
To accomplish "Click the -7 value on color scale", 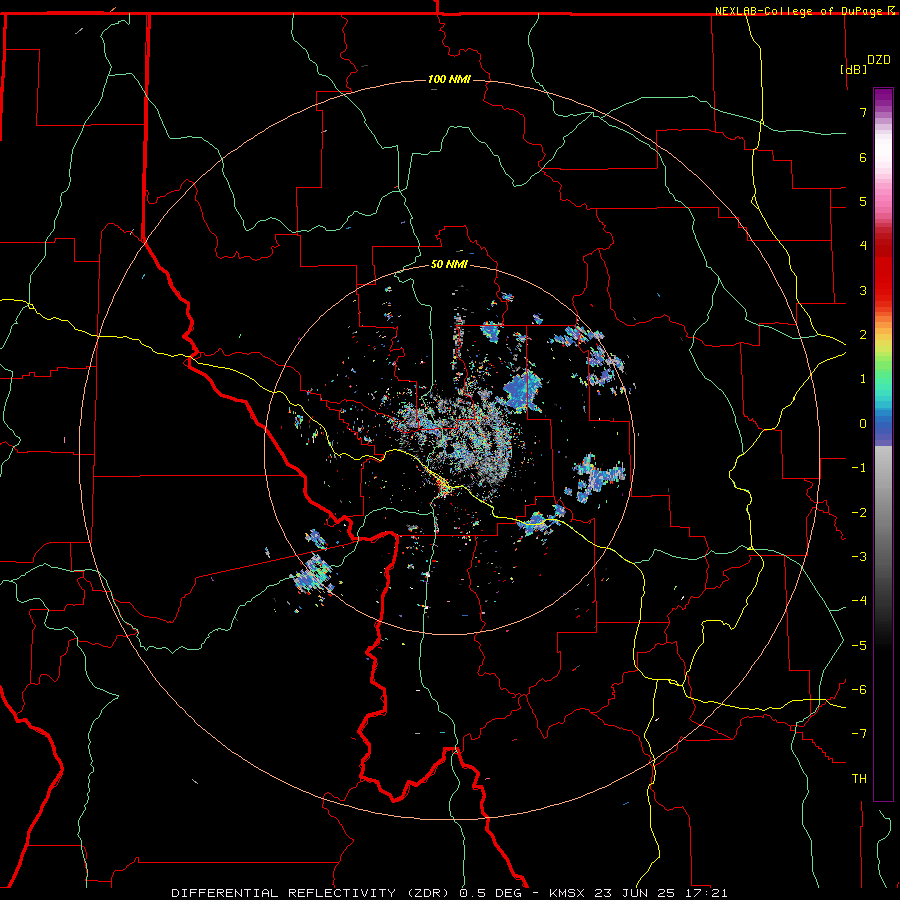I will (x=859, y=734).
